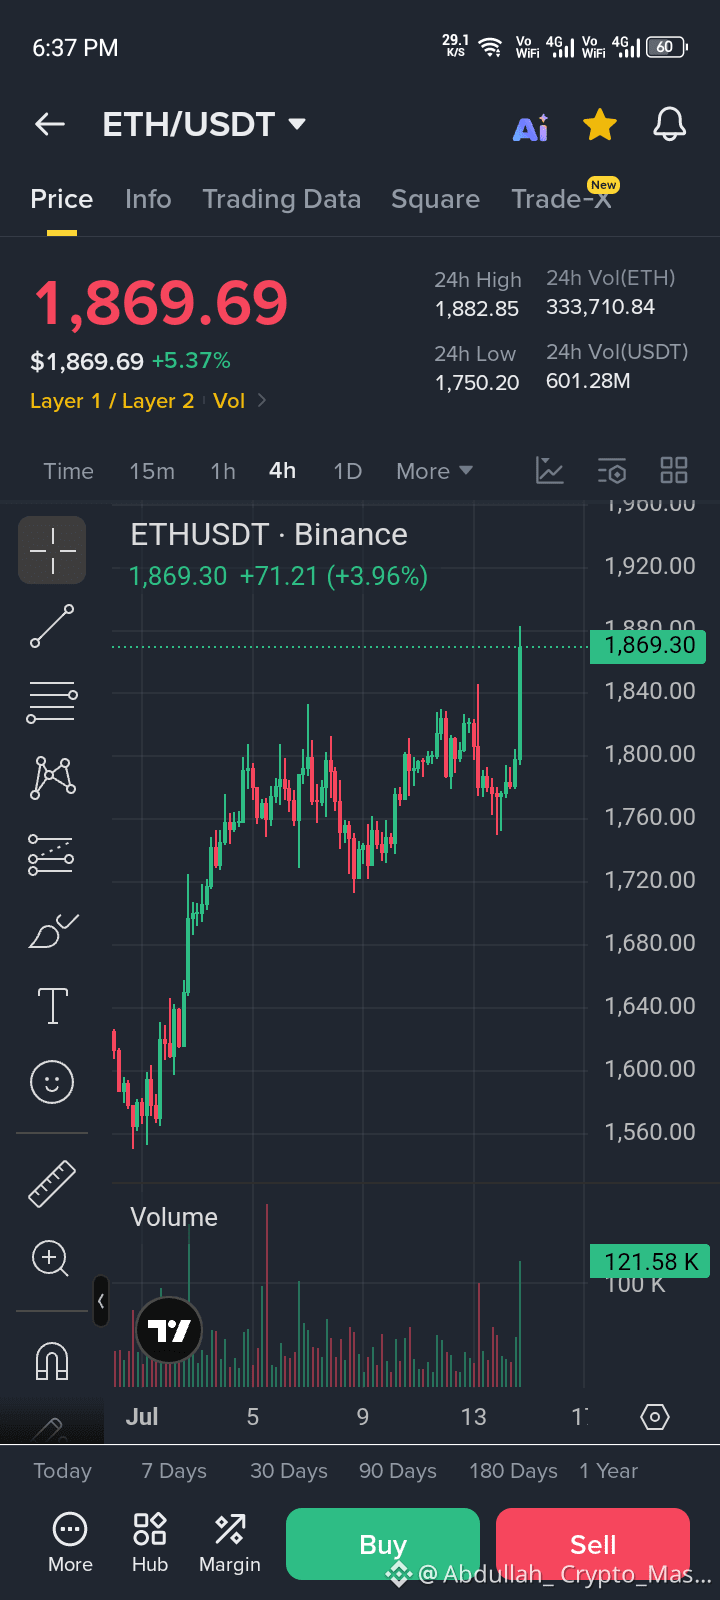Select the 15m interval
The height and width of the screenshot is (1600, 720).
point(152,471)
